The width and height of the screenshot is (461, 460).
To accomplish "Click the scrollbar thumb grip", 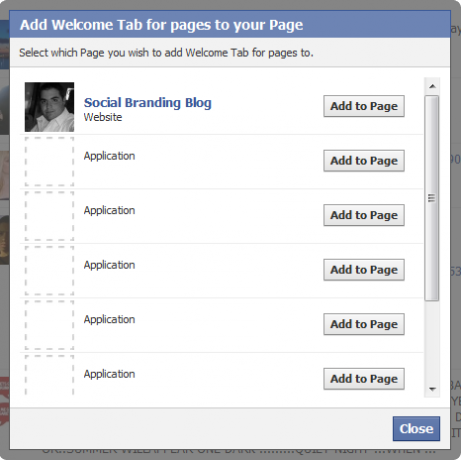I will coord(432,198).
